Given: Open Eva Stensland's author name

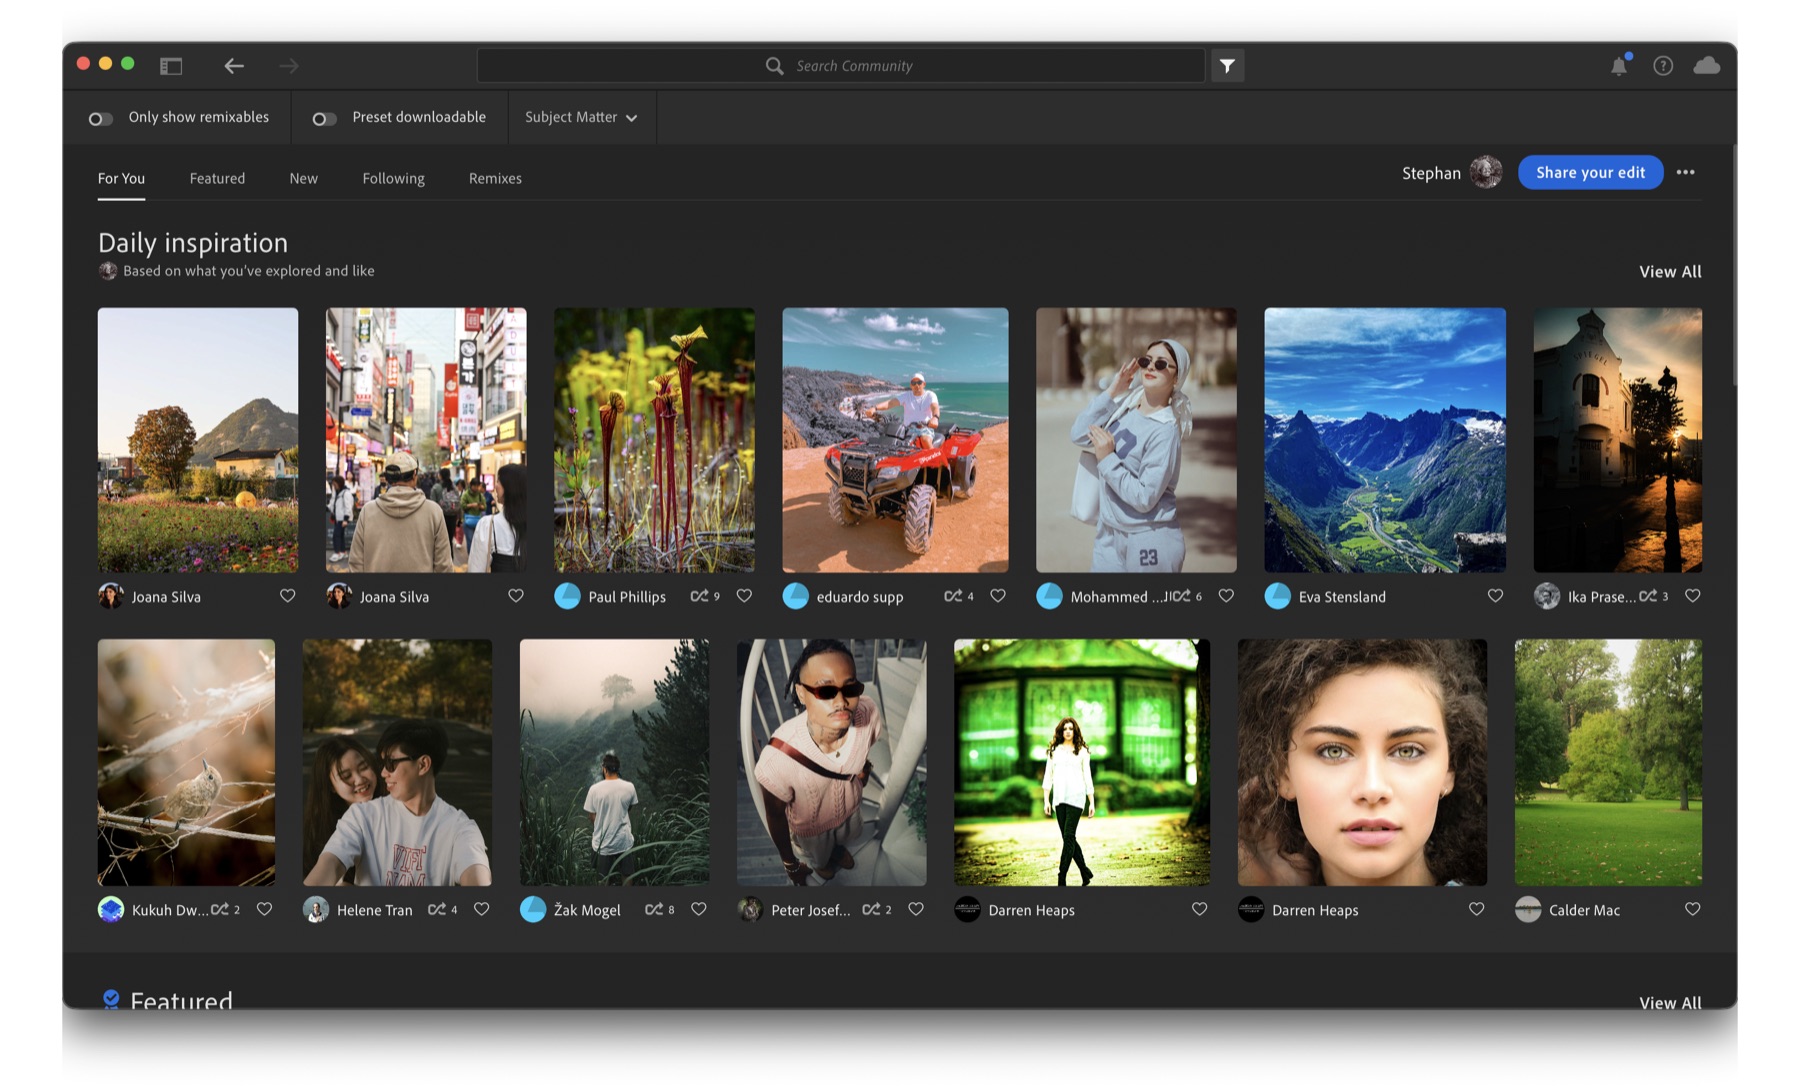Looking at the screenshot, I should [1342, 597].
